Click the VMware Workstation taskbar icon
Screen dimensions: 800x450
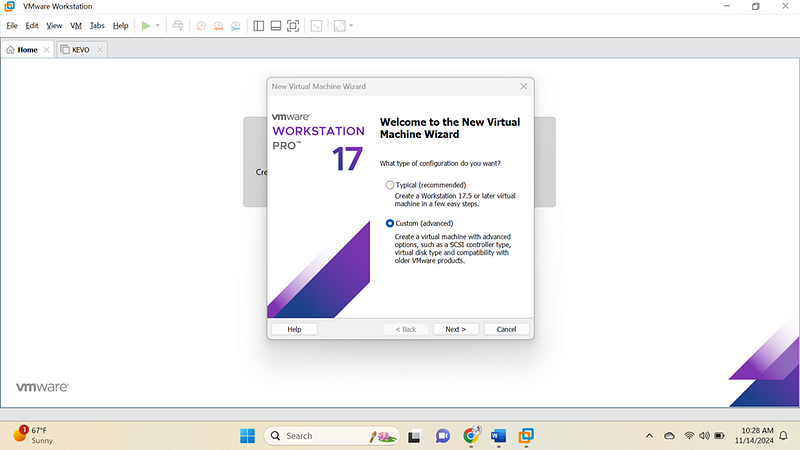click(526, 436)
